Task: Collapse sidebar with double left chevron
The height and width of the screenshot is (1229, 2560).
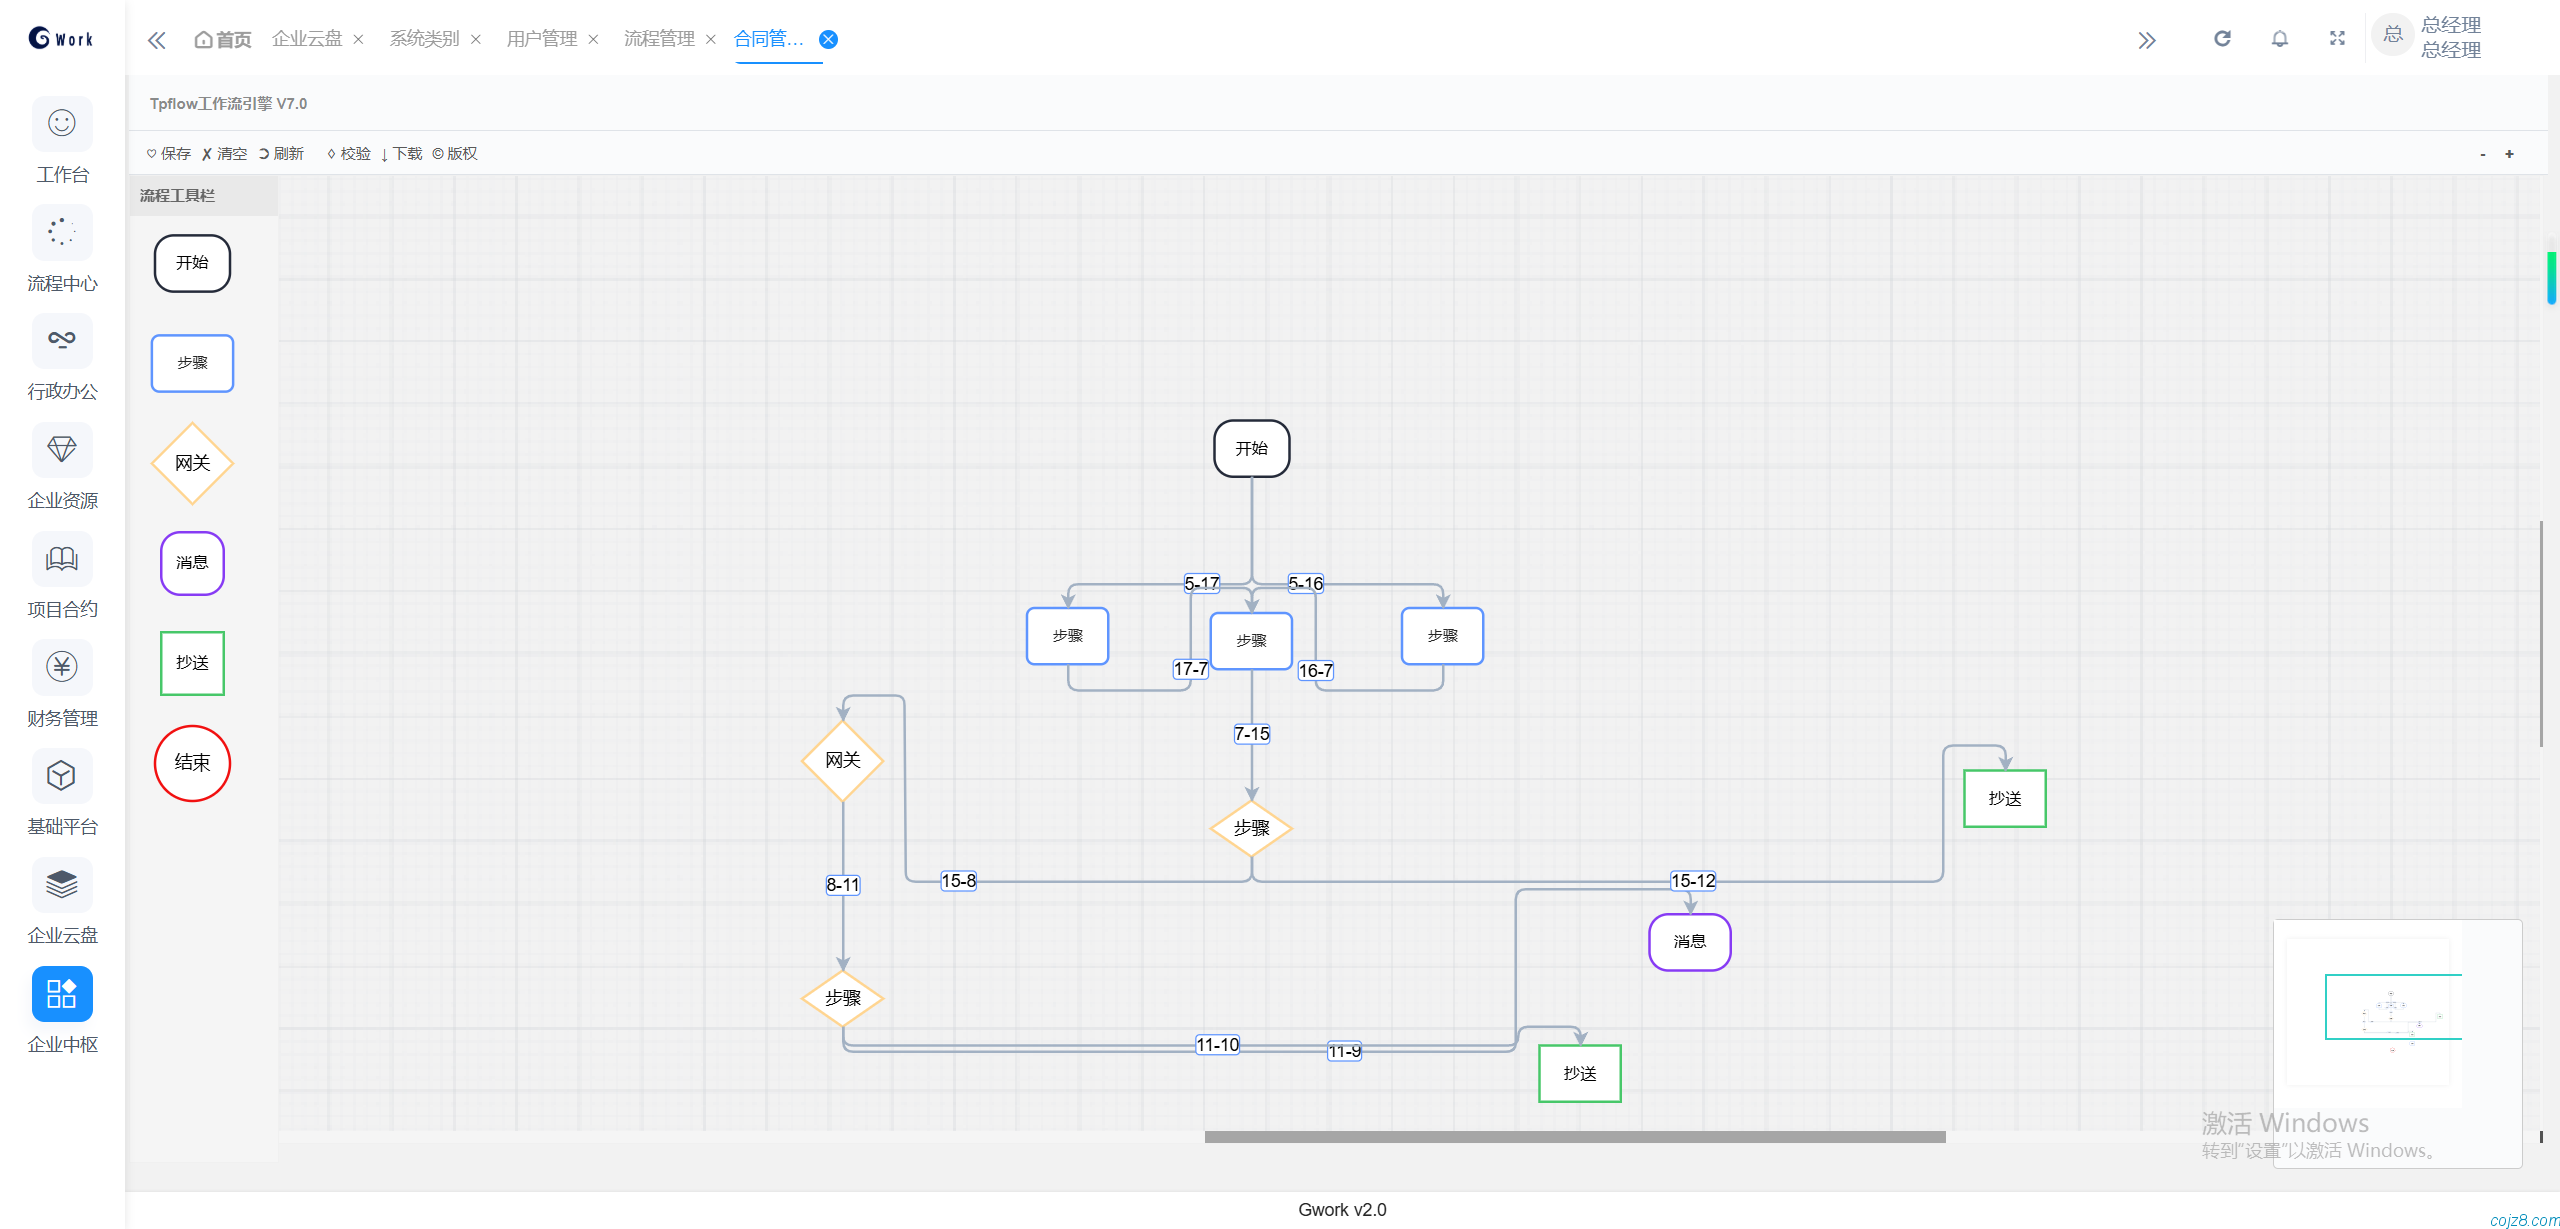Action: pyautogui.click(x=156, y=40)
